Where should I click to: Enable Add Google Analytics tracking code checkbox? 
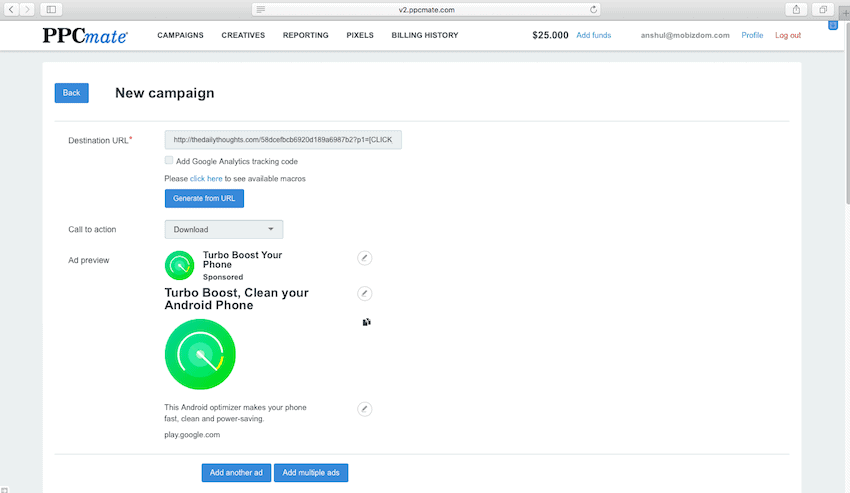coord(169,160)
